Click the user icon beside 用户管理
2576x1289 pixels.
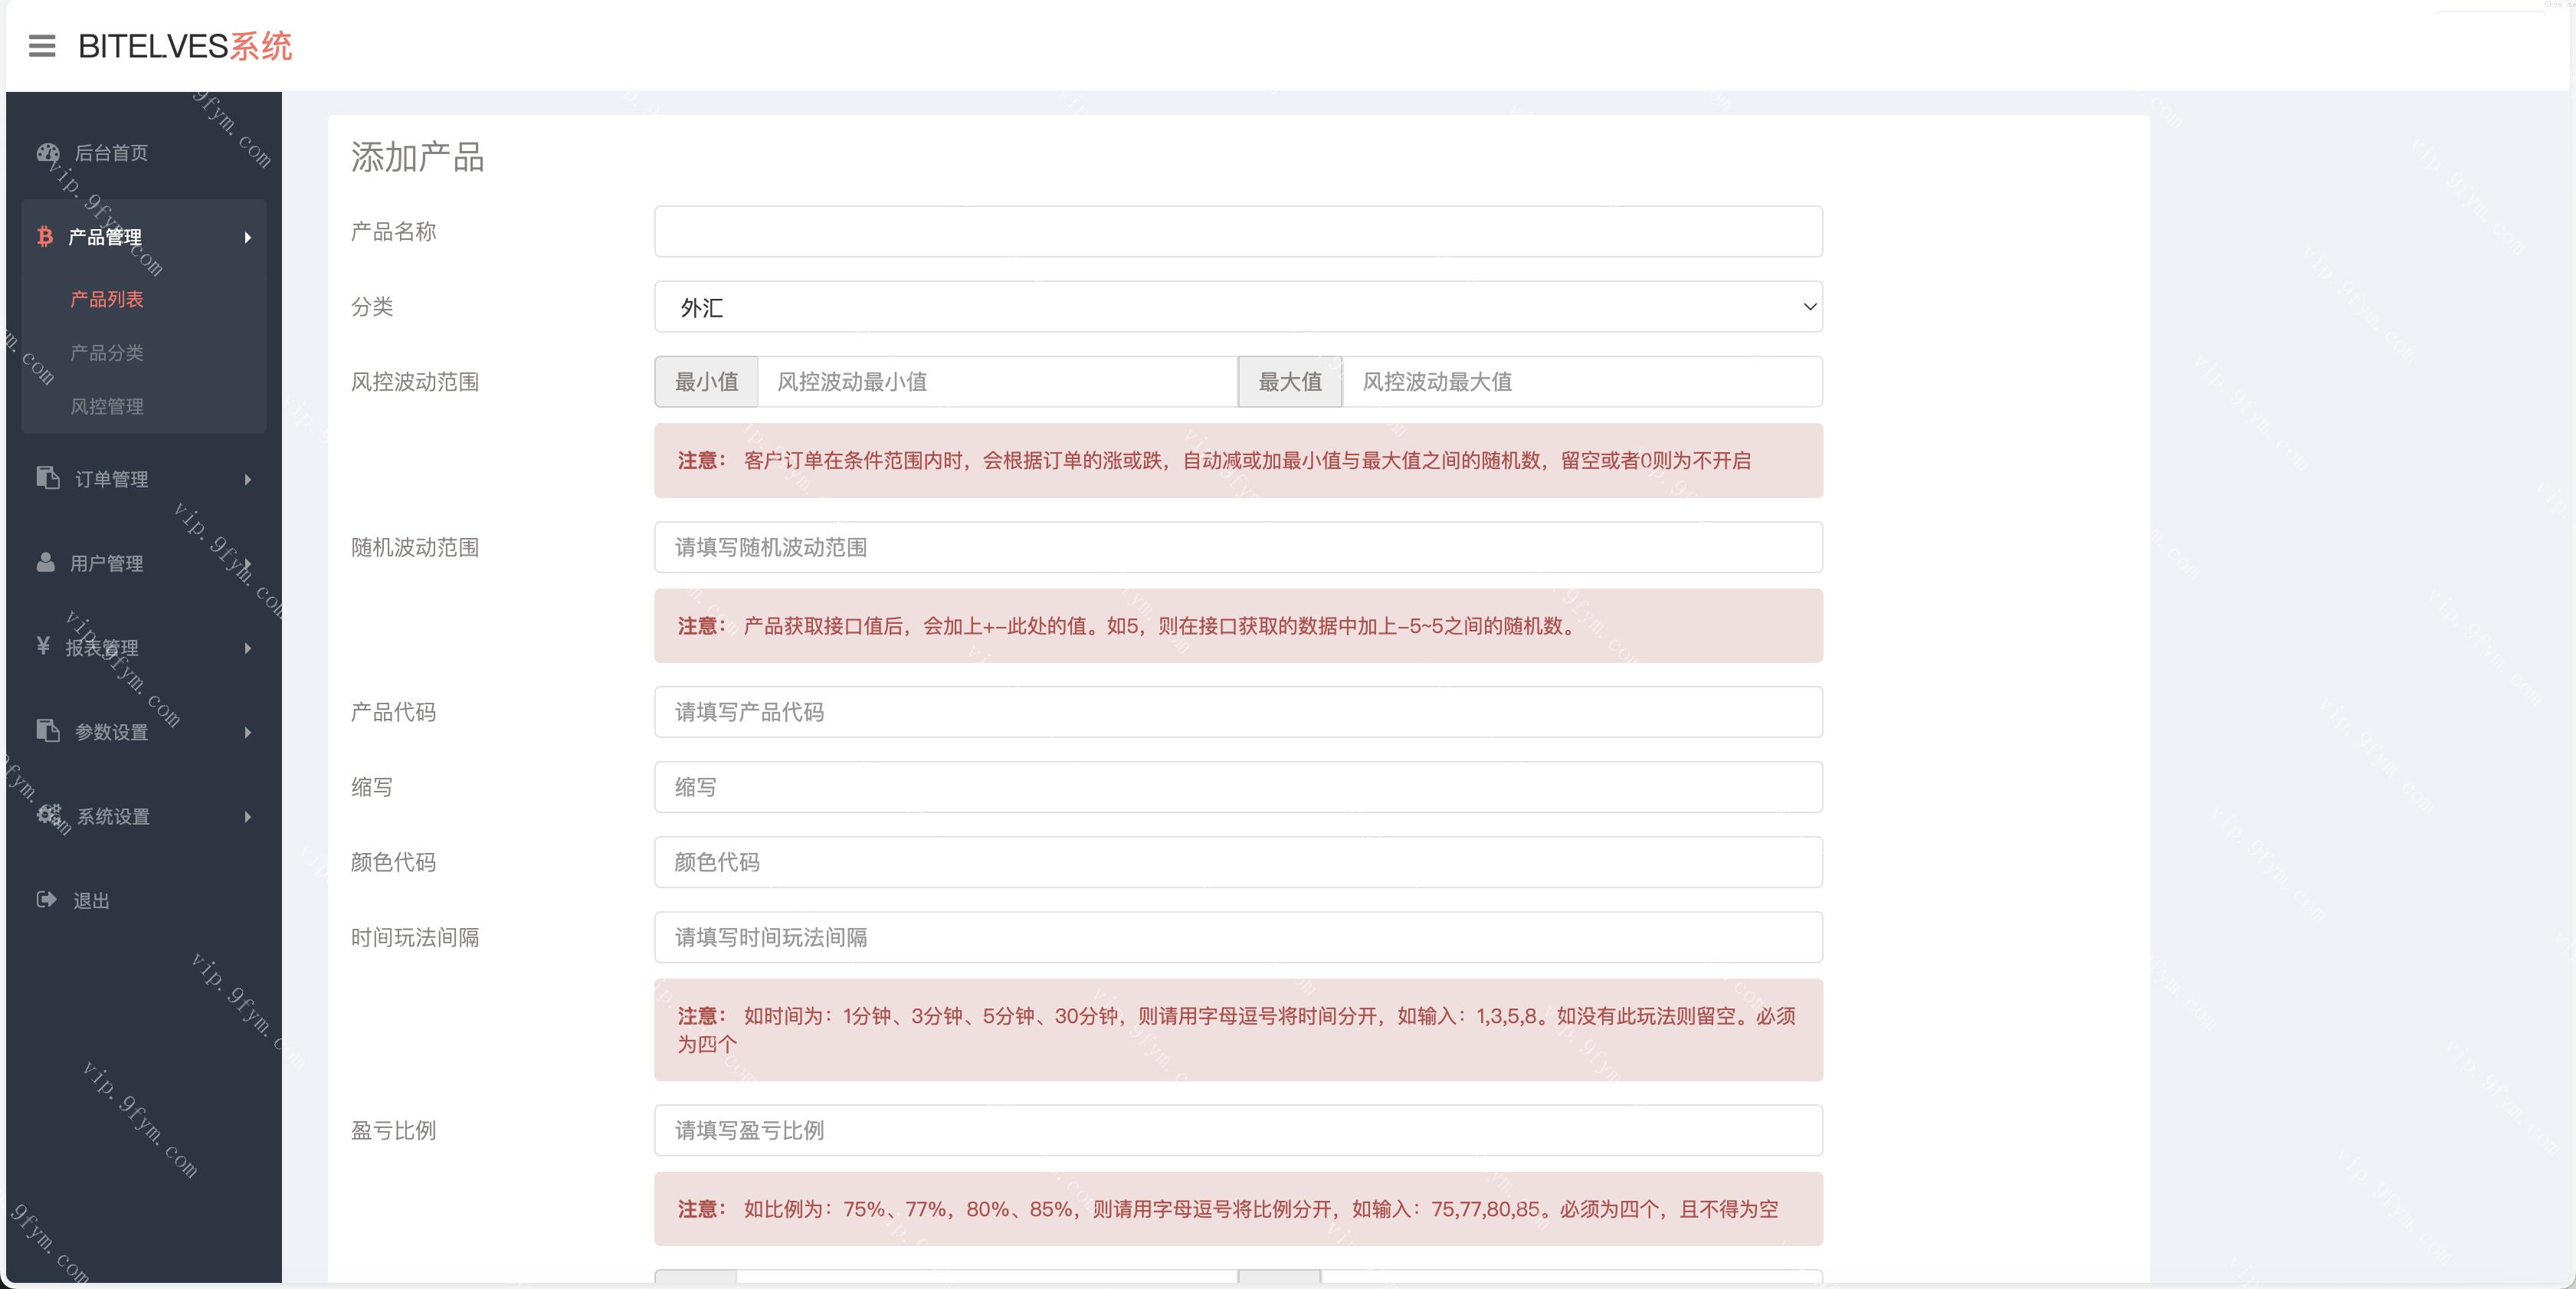(46, 562)
